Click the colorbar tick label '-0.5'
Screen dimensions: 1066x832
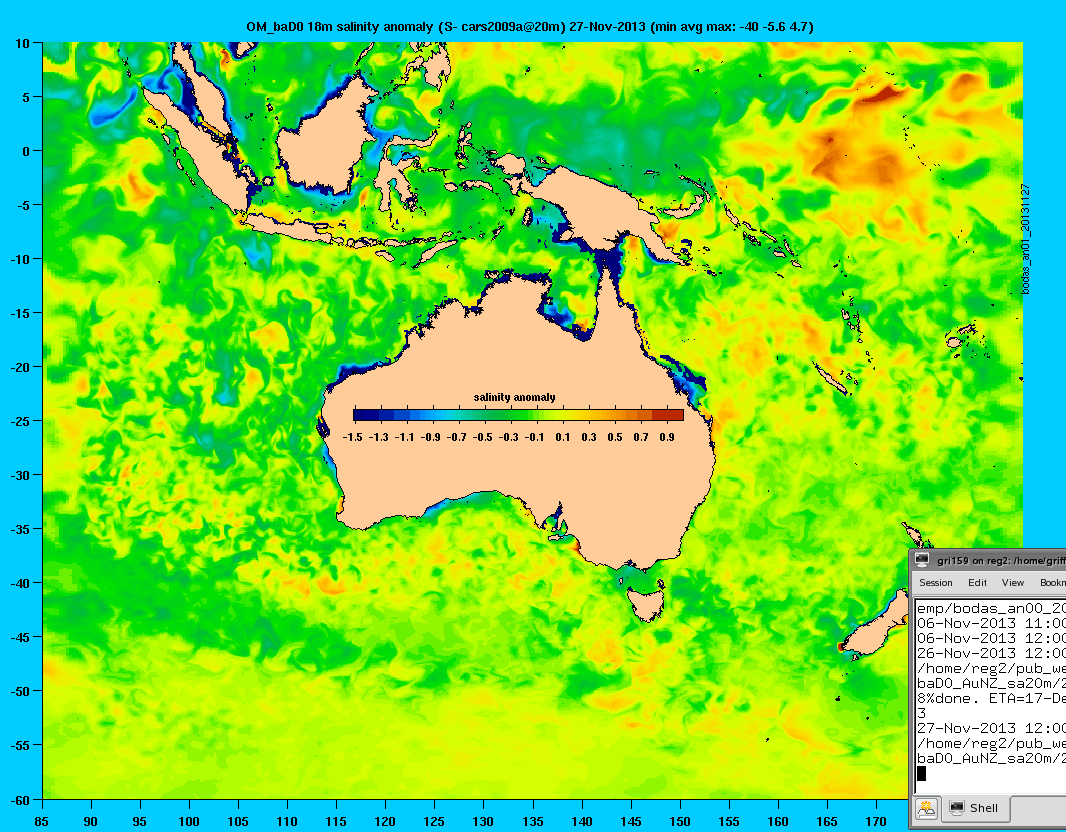pos(483,437)
